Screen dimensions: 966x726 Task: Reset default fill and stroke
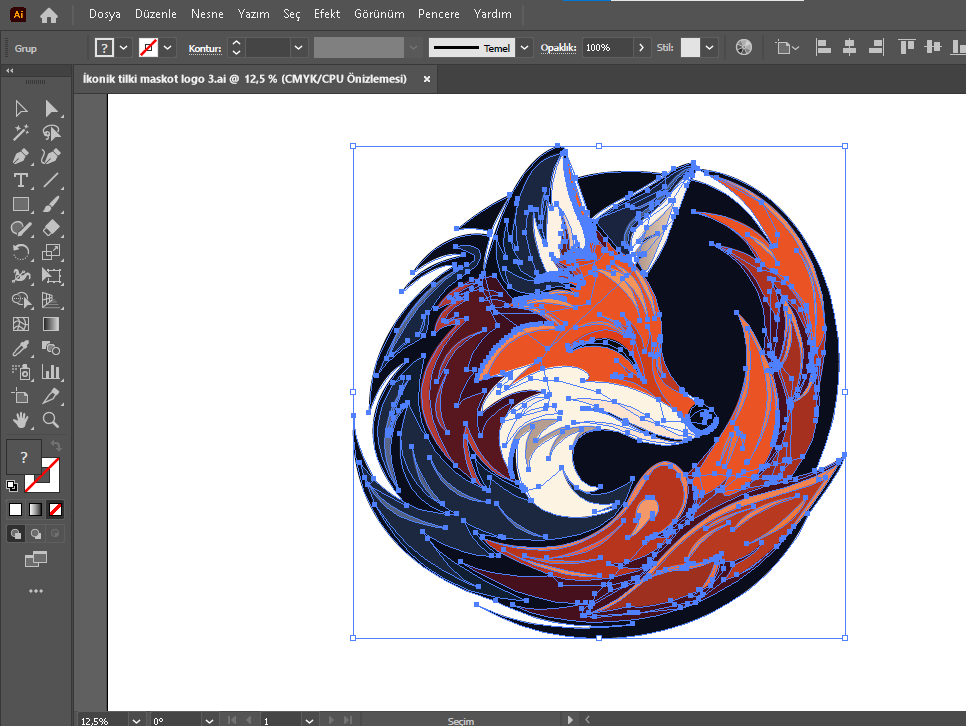(x=12, y=486)
